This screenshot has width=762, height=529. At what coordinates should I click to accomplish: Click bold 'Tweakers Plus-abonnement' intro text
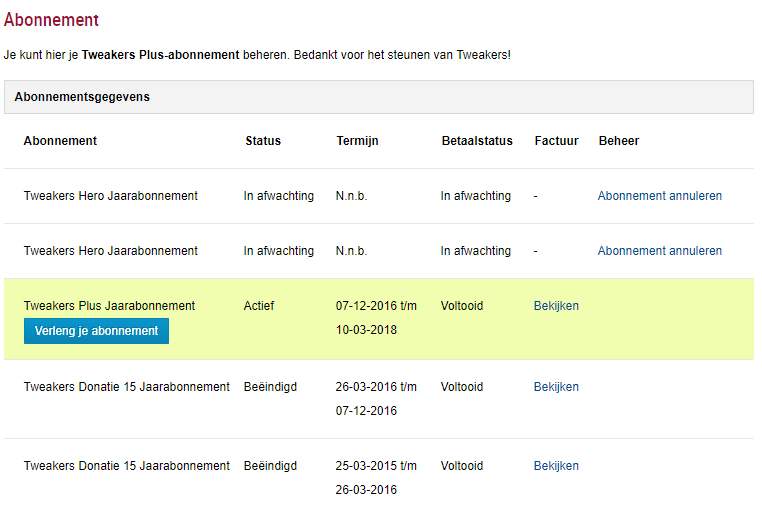(x=160, y=54)
